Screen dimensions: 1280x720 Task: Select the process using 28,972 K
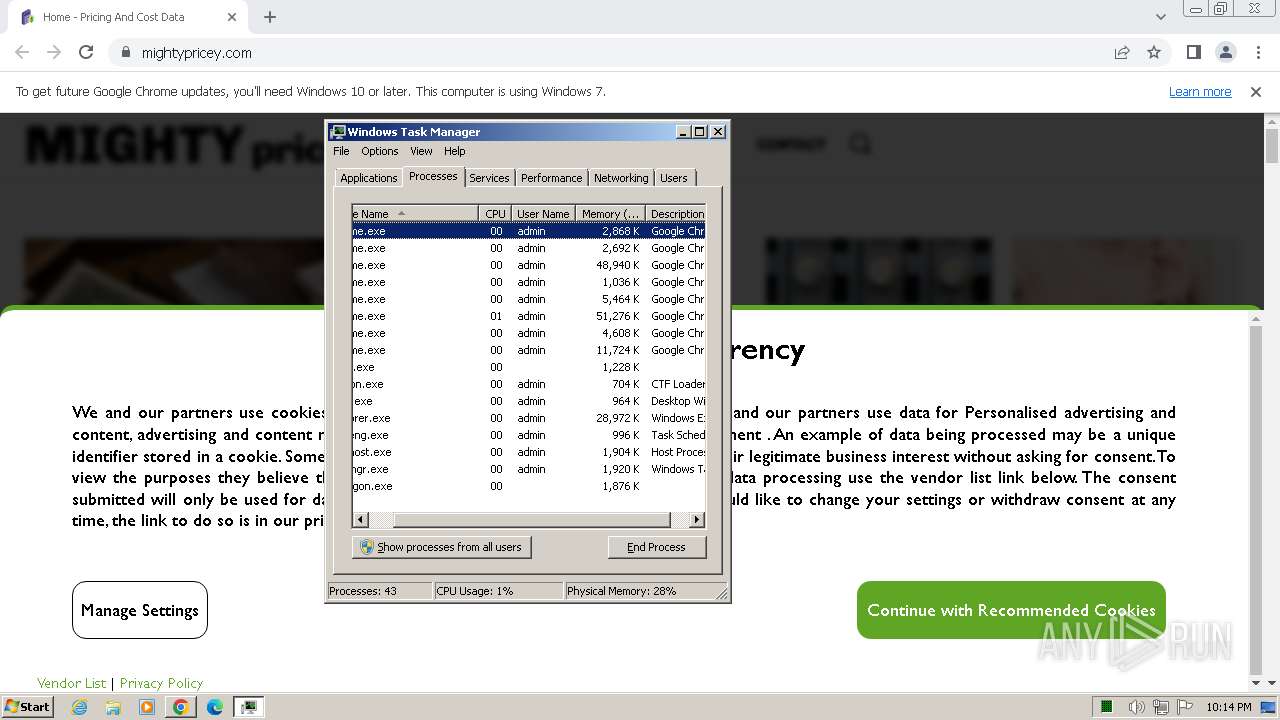pos(529,418)
